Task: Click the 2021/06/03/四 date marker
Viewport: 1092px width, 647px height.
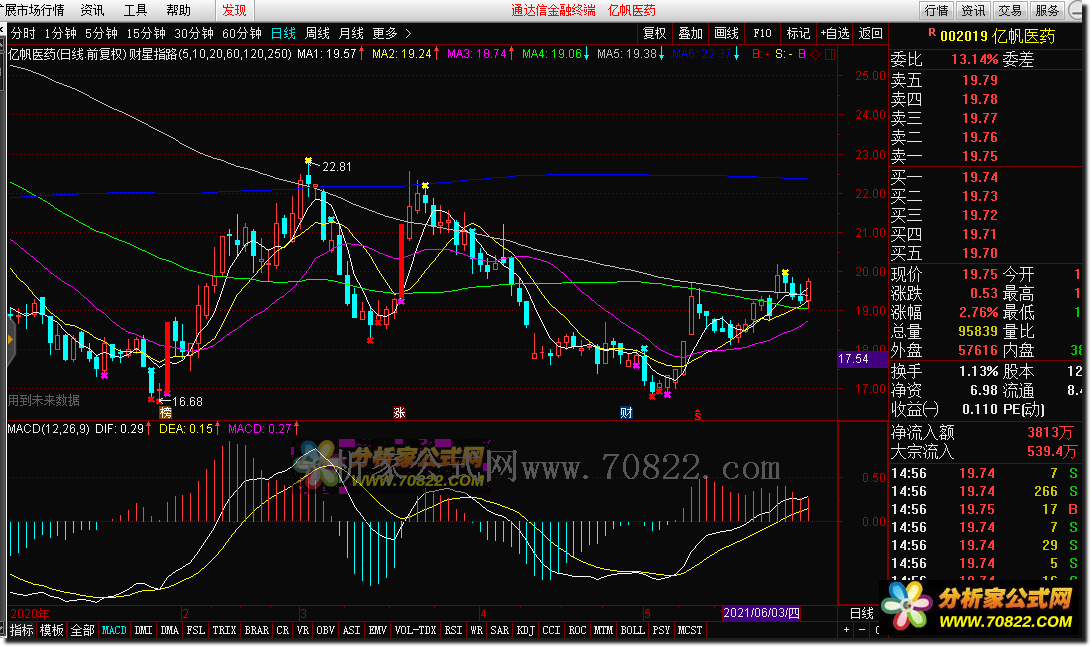Action: point(760,613)
